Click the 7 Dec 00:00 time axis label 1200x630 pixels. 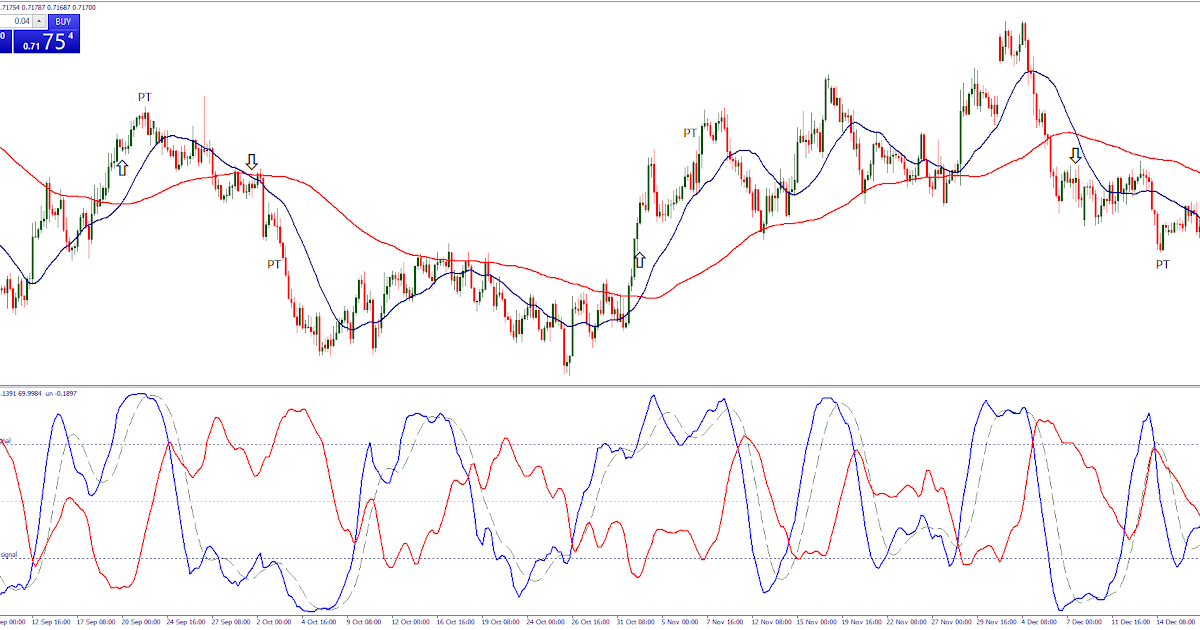[x=1084, y=622]
